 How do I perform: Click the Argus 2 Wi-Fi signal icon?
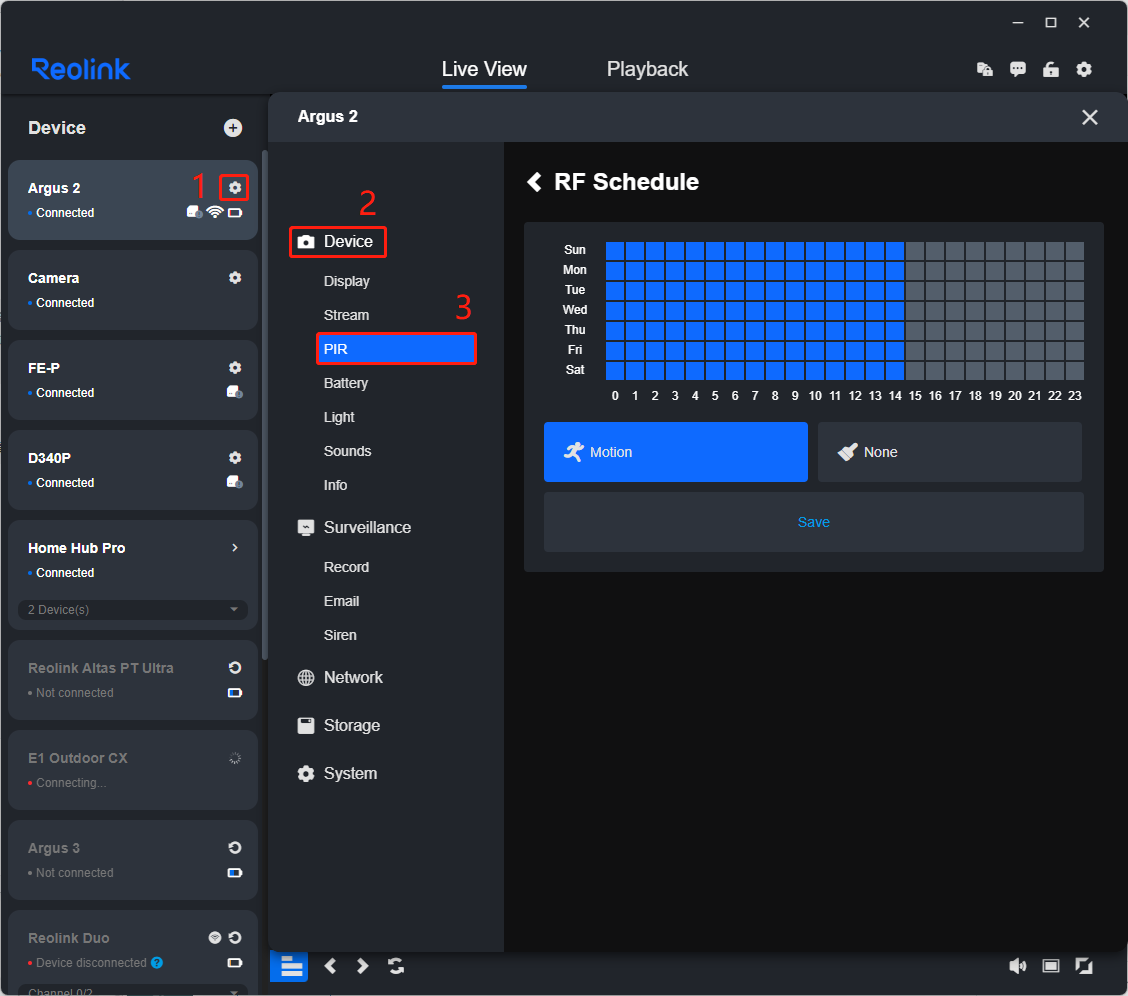click(x=214, y=212)
